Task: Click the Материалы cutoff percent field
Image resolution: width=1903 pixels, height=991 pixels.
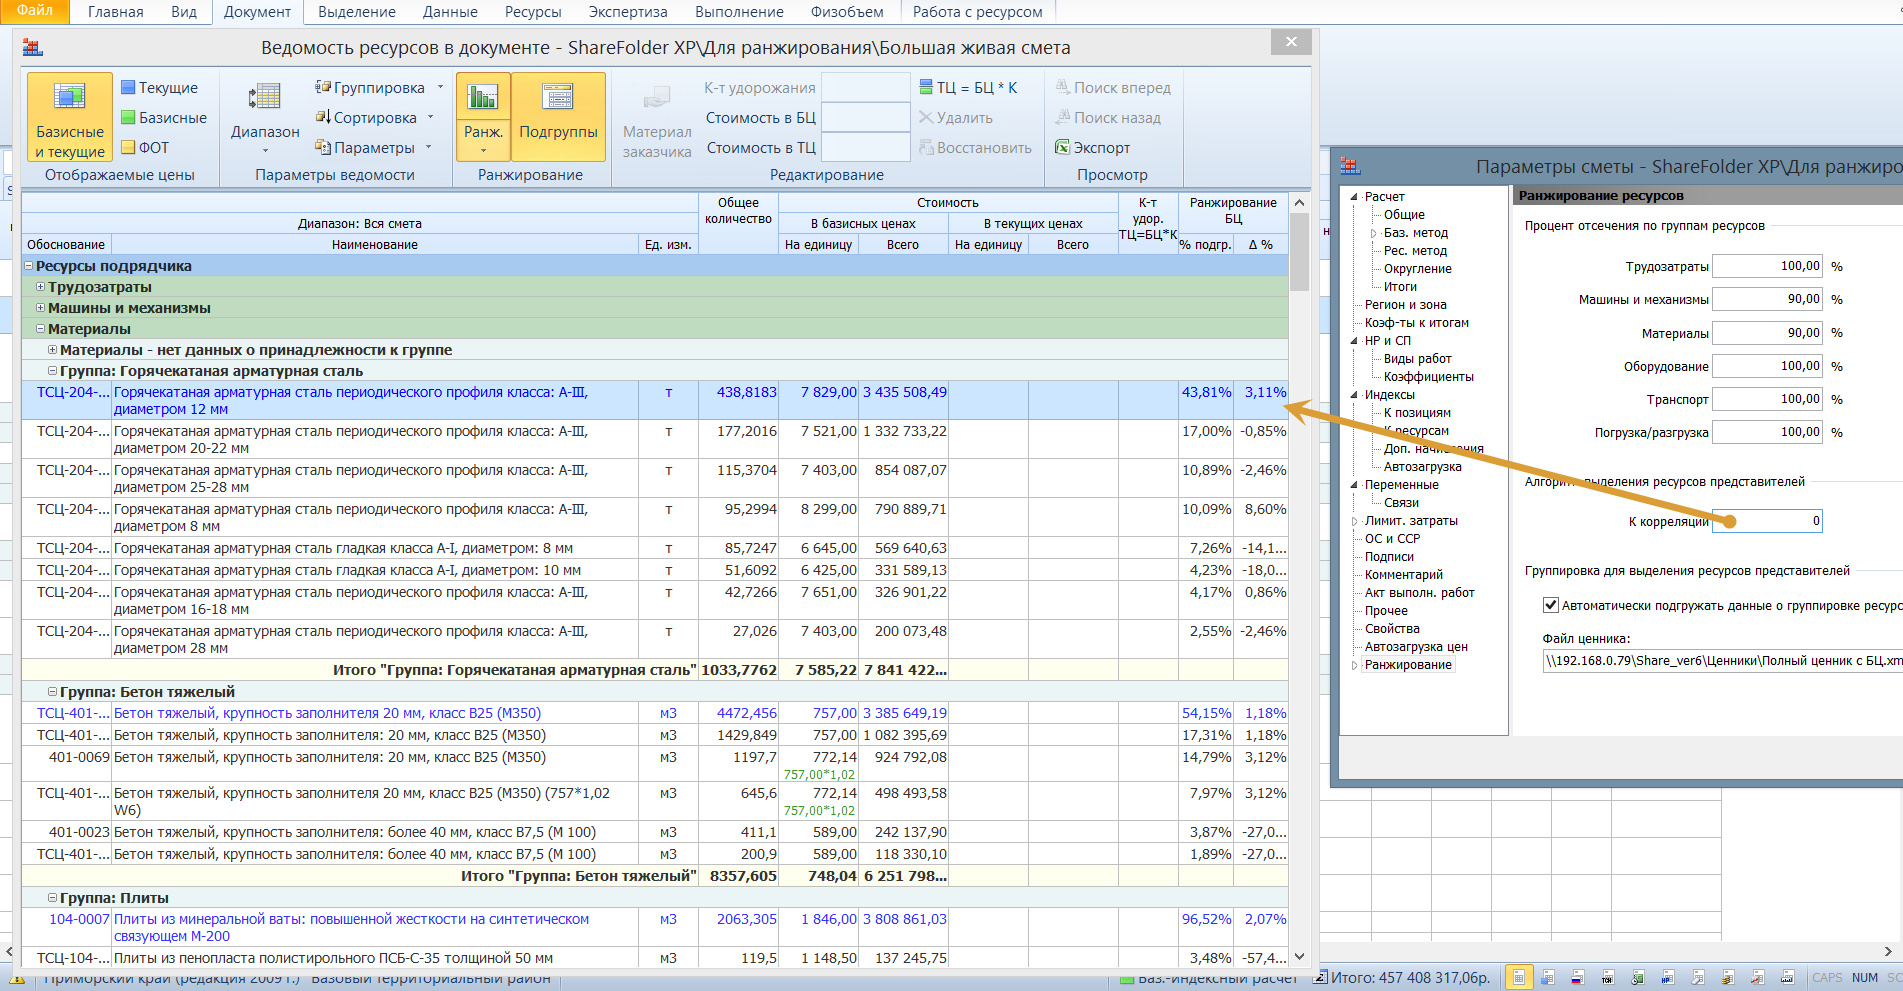Action: coord(1767,333)
